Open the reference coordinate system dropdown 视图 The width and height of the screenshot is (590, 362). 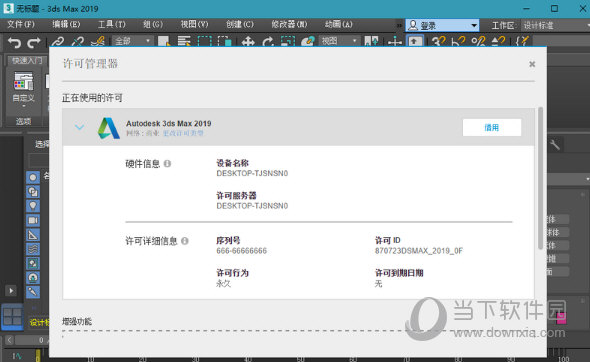click(339, 41)
